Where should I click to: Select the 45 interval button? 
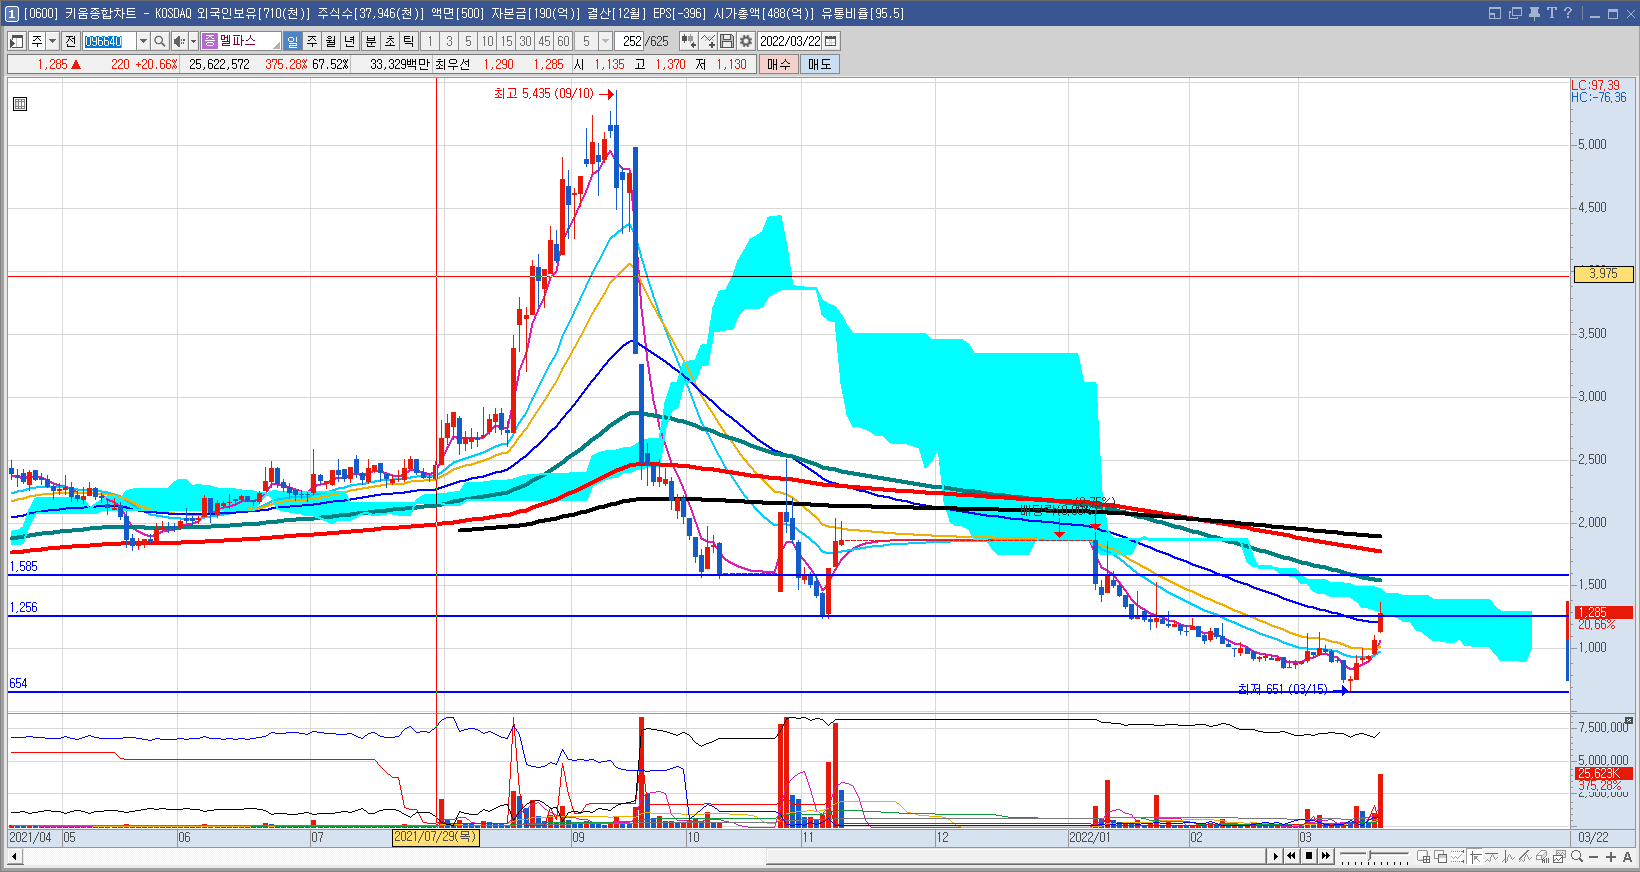tap(544, 41)
